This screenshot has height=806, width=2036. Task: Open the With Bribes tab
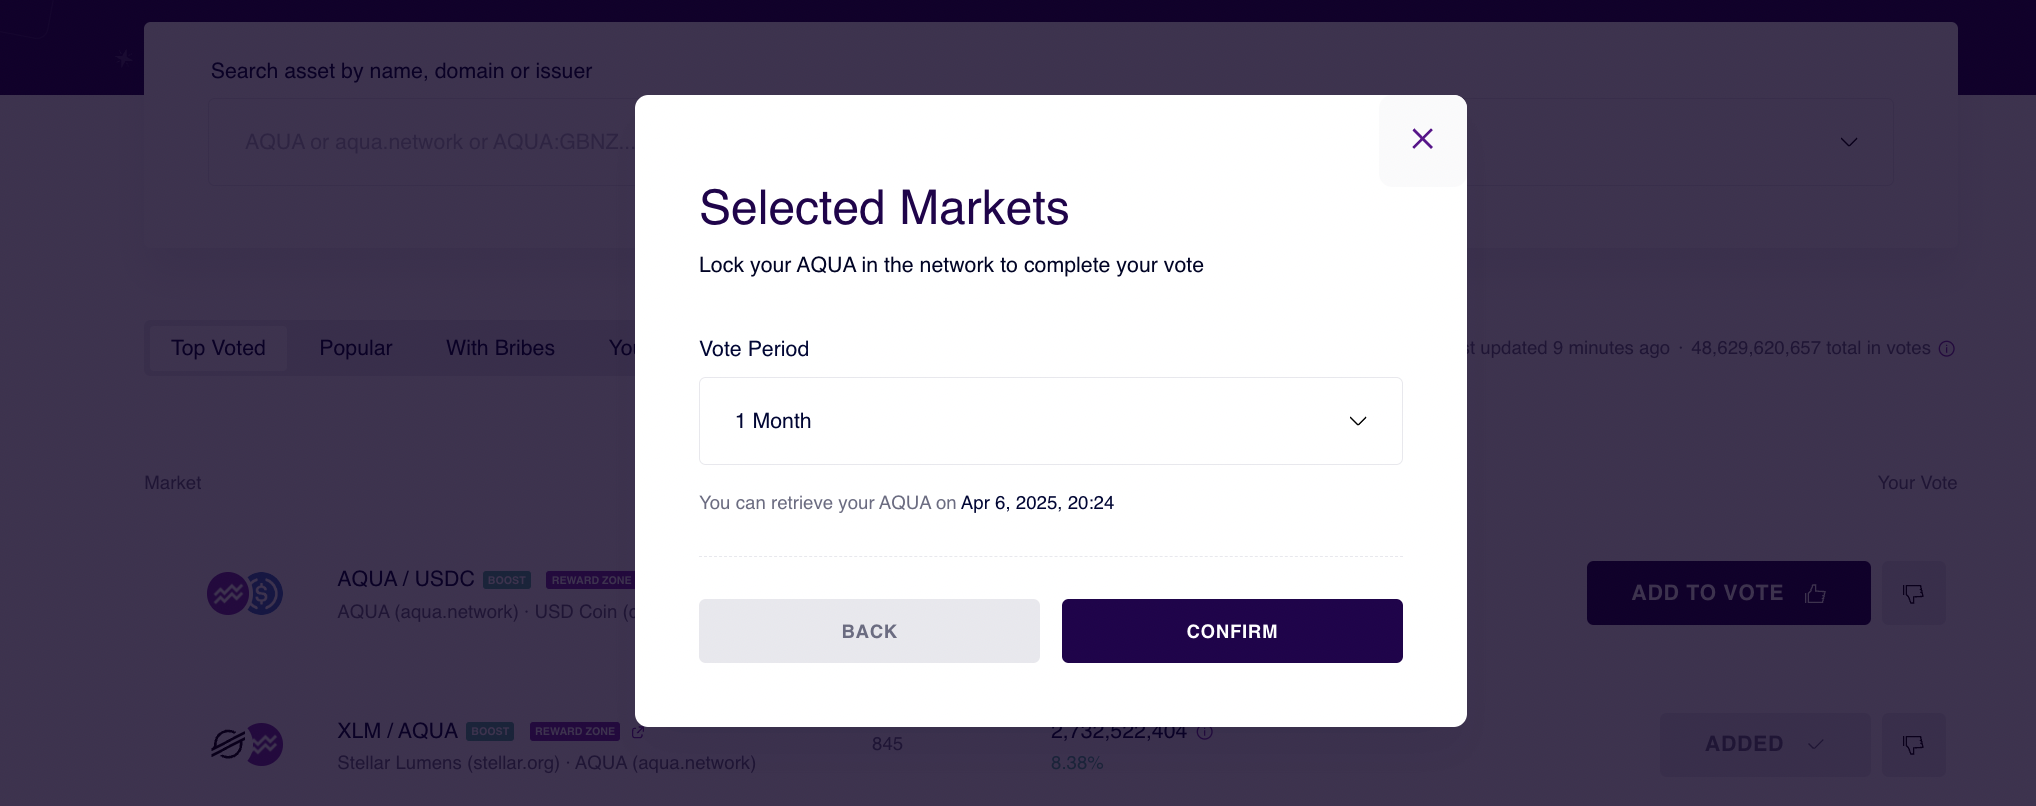point(500,348)
